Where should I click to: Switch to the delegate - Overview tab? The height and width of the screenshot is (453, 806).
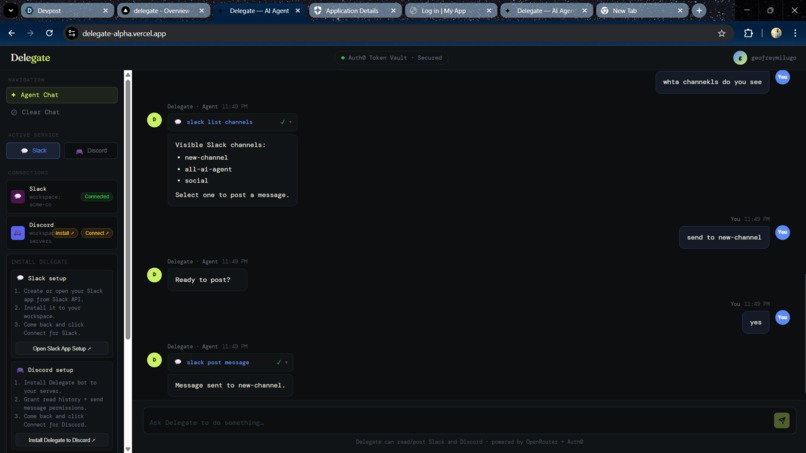coord(163,10)
